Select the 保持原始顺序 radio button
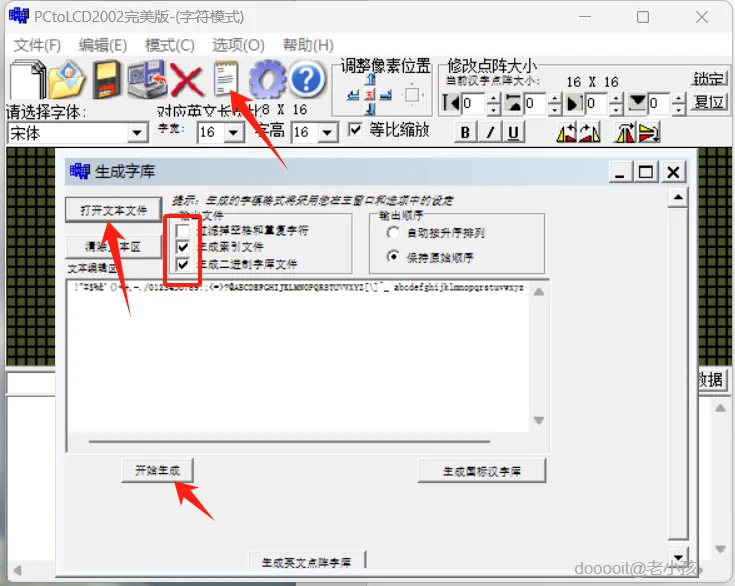 click(x=393, y=256)
